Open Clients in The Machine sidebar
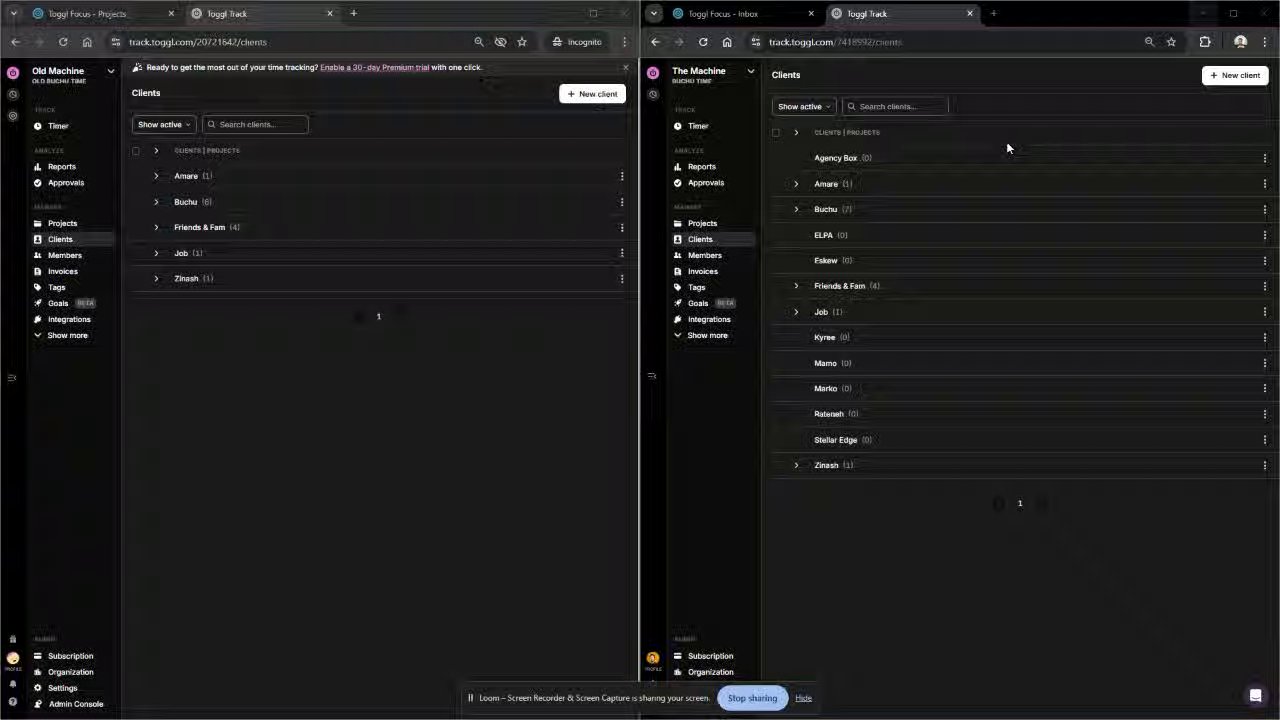 coord(700,239)
